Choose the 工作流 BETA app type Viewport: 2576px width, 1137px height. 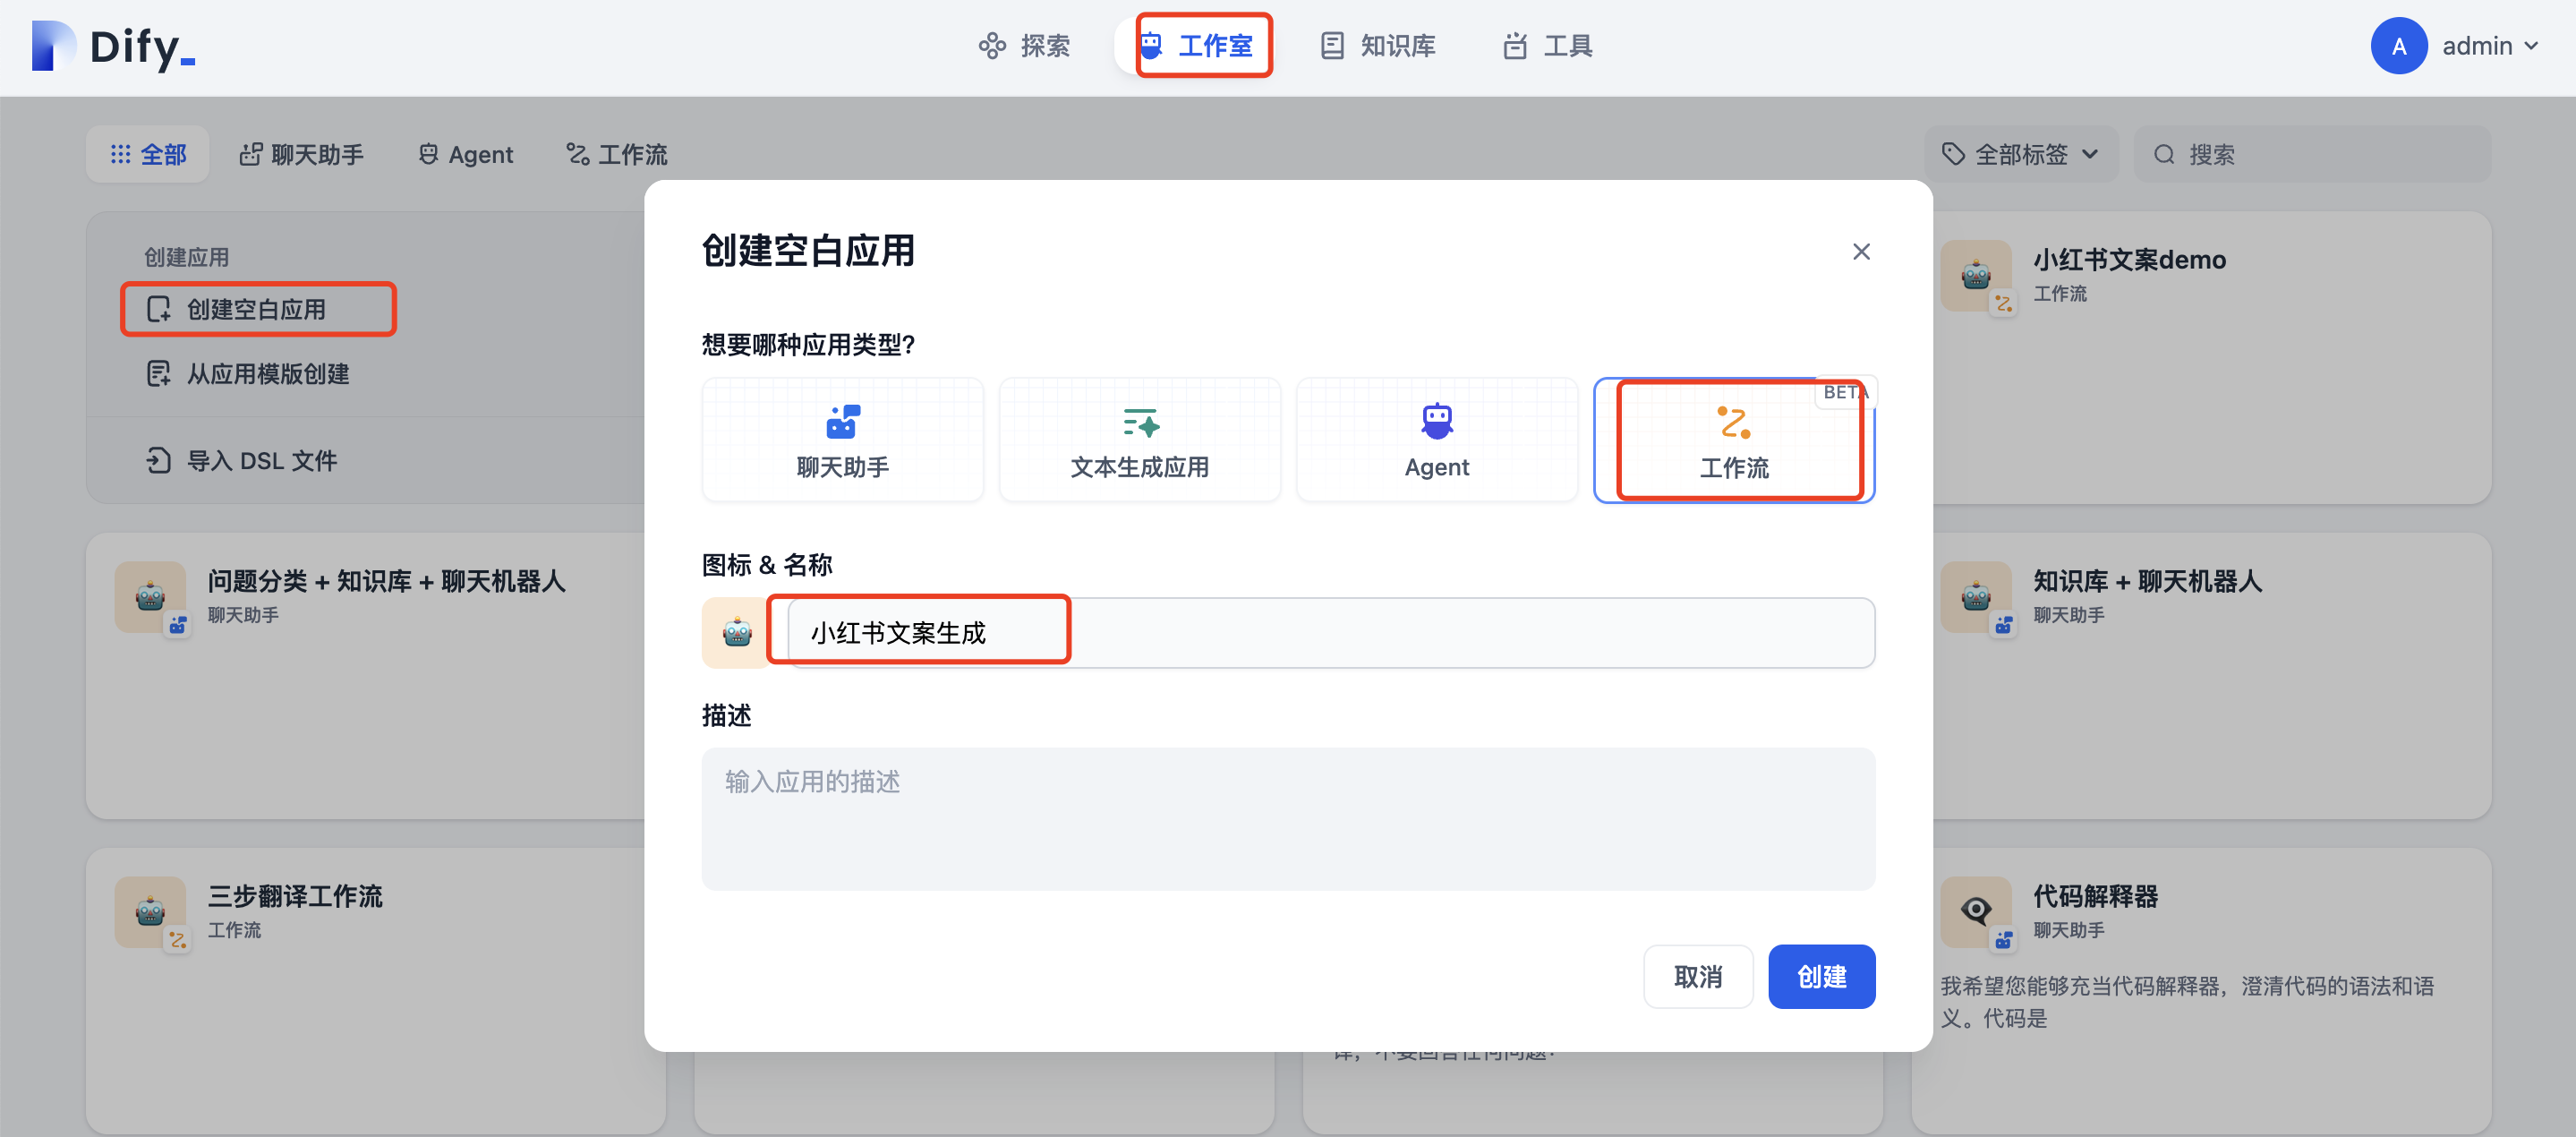[1733, 440]
